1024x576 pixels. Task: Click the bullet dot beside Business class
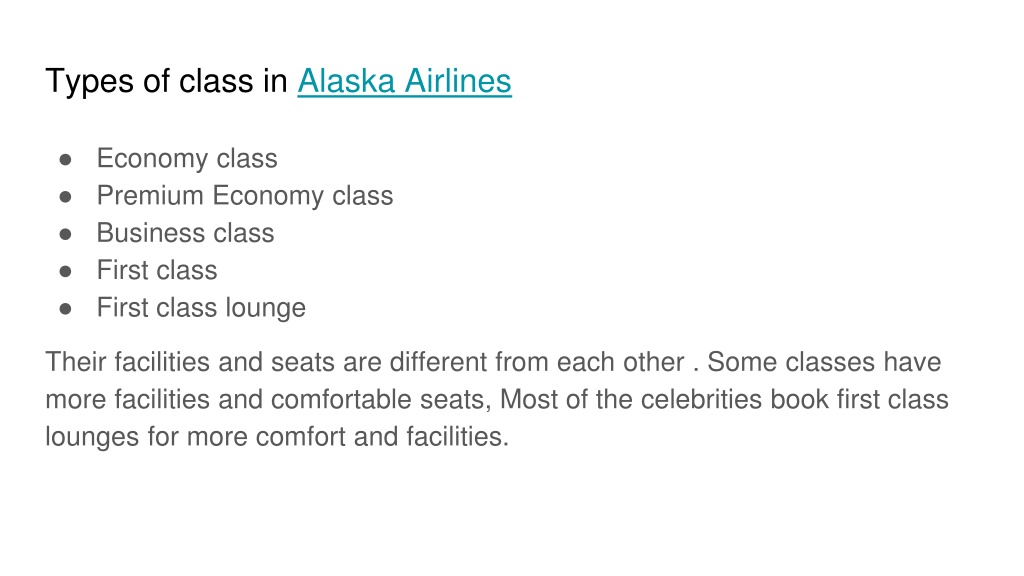[65, 234]
